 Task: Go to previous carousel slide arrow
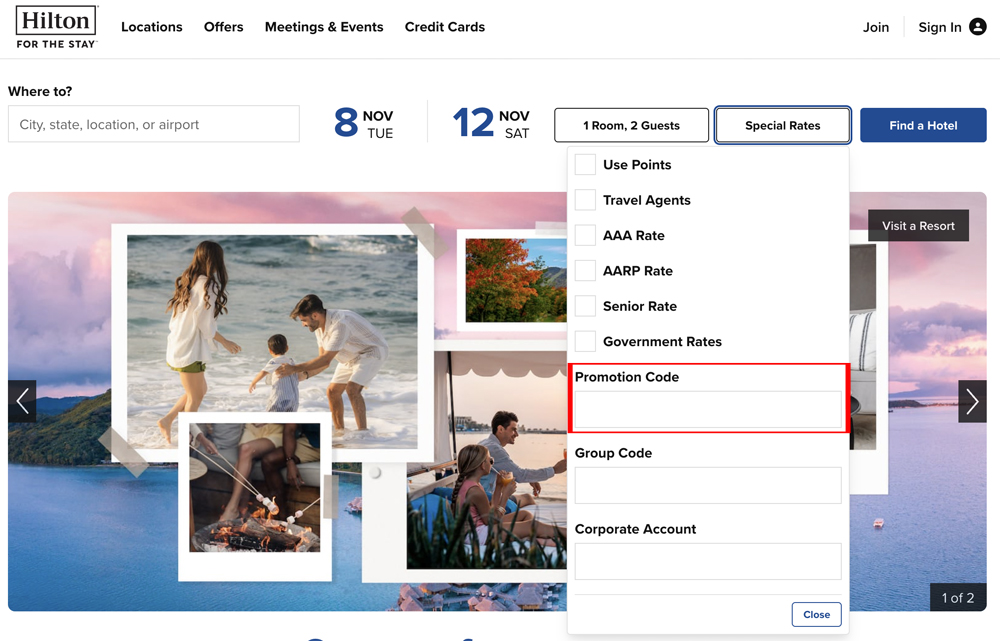[22, 401]
